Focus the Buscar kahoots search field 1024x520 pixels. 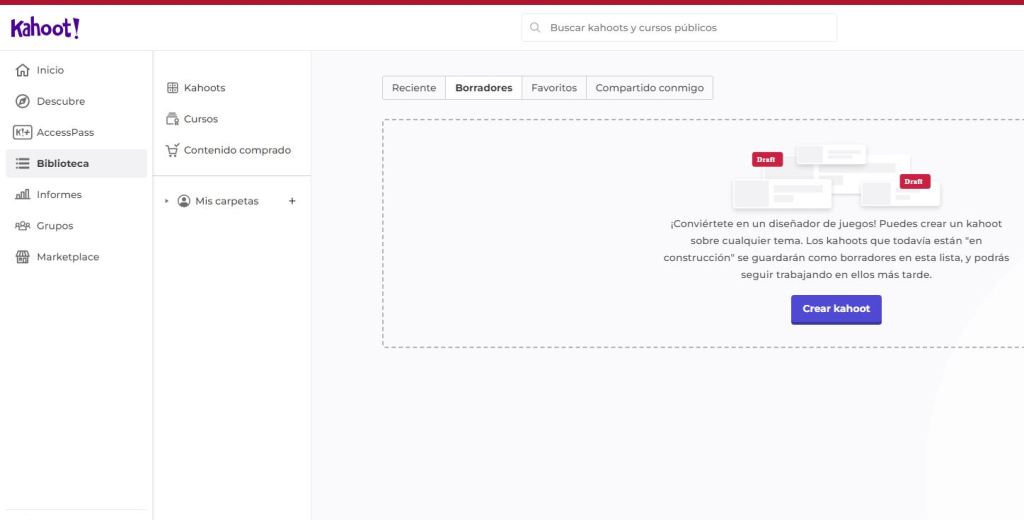tap(688, 28)
